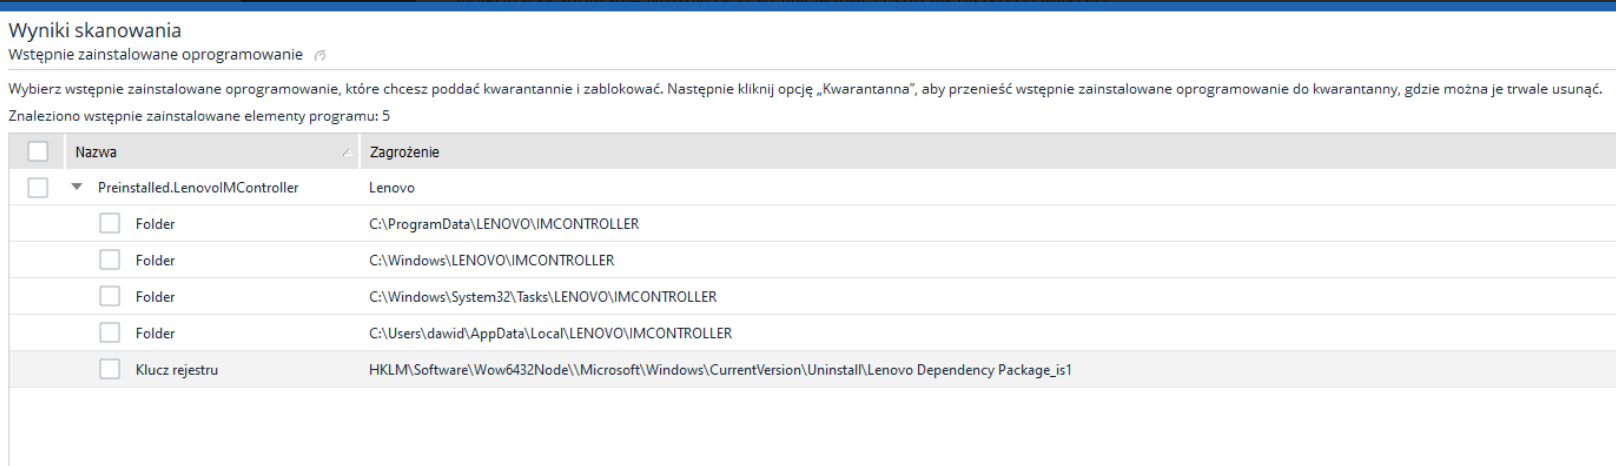Check the Preinstalled.LenovoIMController group checkbox
The image size is (1616, 466).
[38, 188]
